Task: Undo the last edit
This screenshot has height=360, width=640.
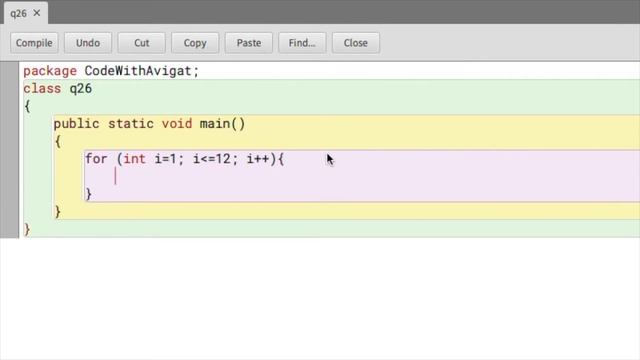Action: point(88,43)
